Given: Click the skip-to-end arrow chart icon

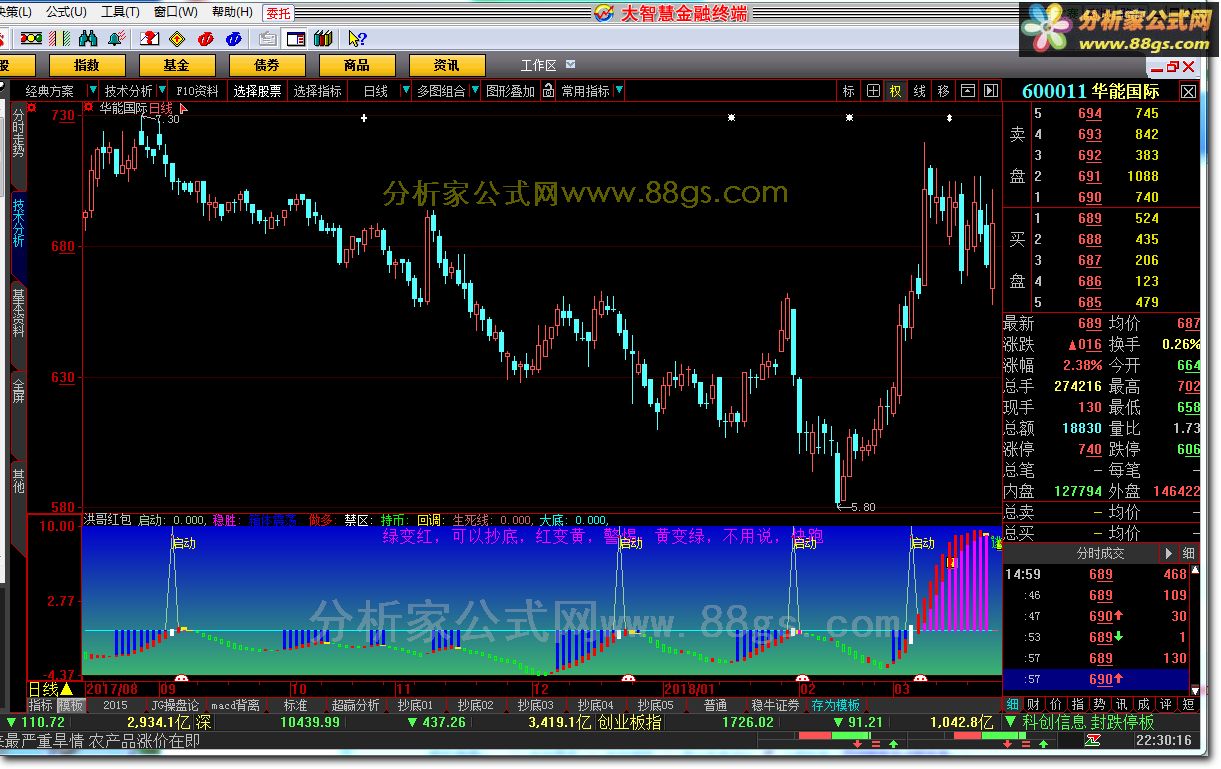Looking at the screenshot, I should click(x=990, y=91).
